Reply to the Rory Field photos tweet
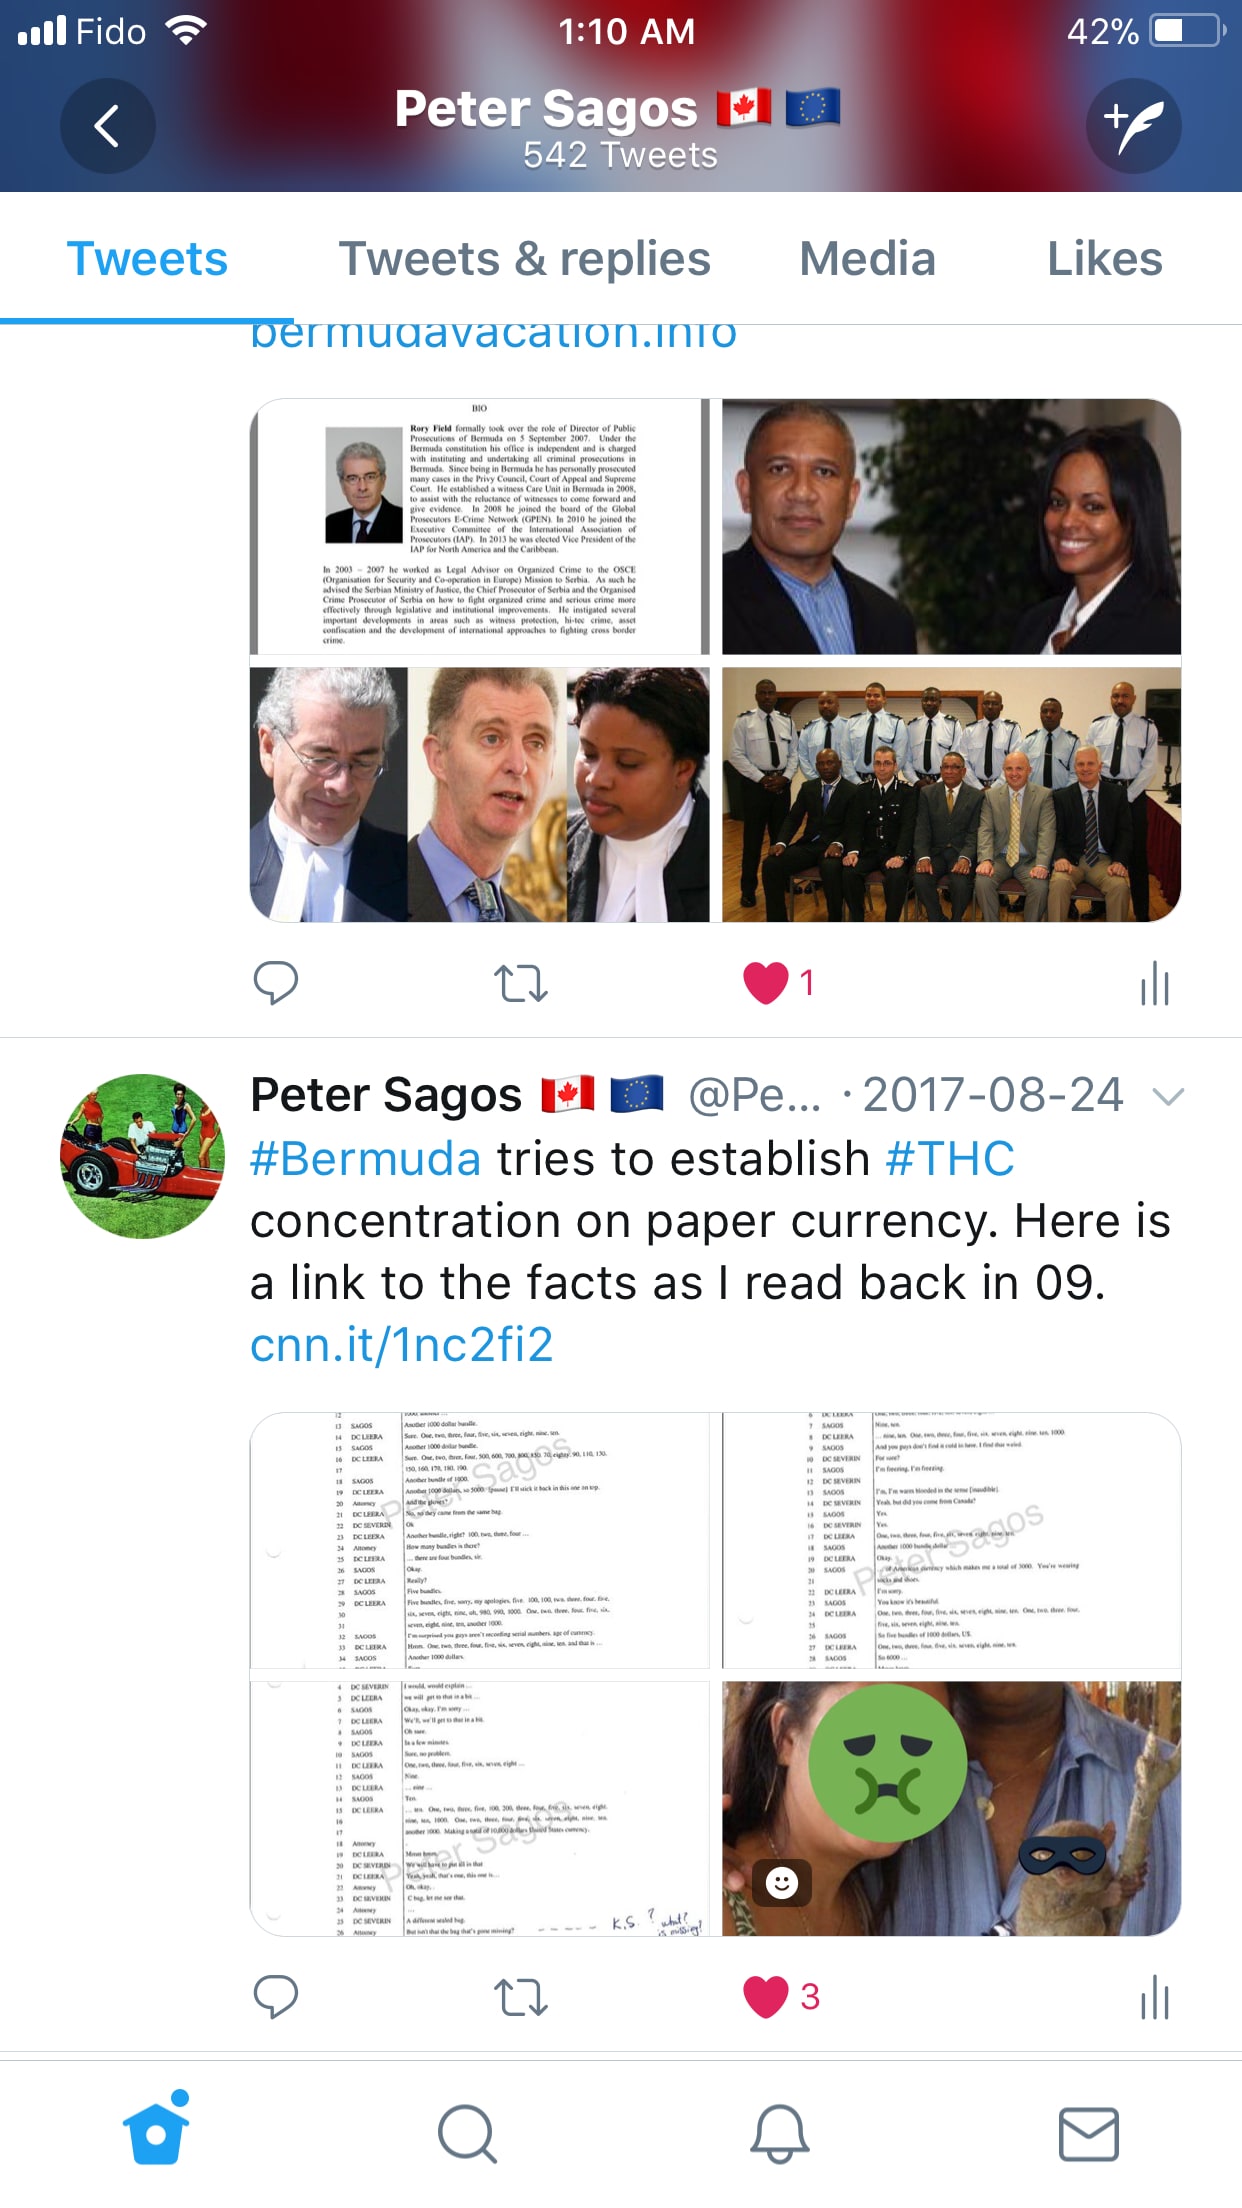Image resolution: width=1242 pixels, height=2208 pixels. [276, 983]
